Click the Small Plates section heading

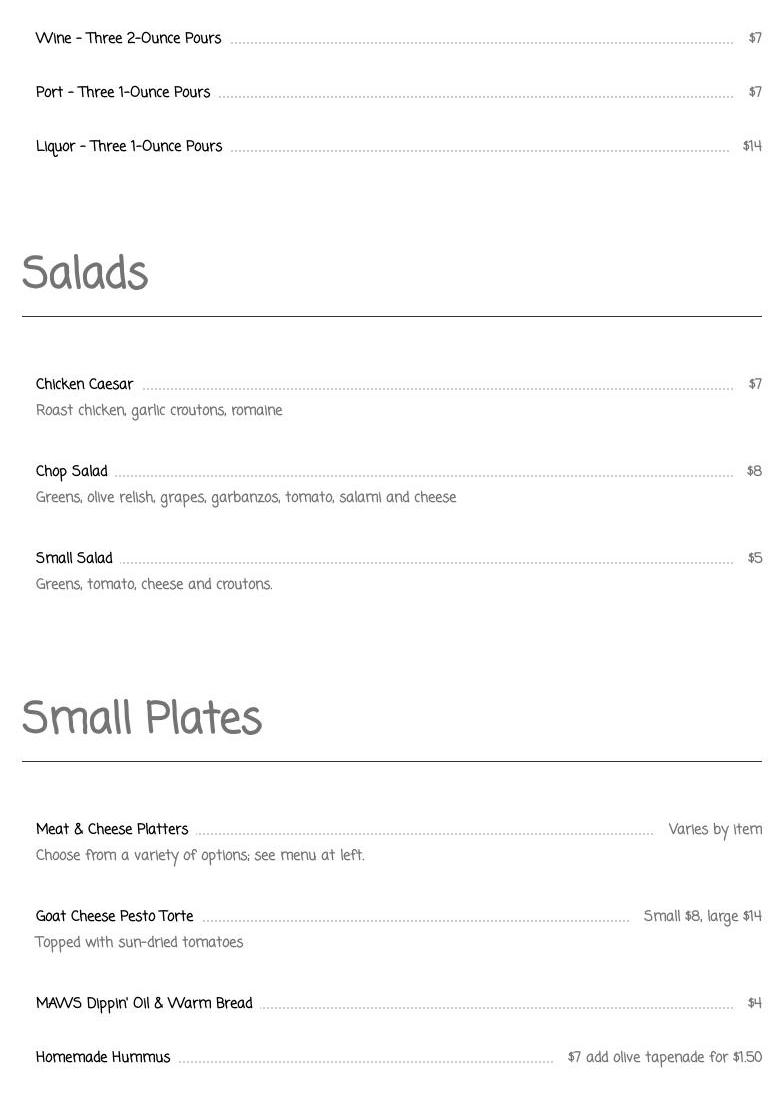(142, 716)
